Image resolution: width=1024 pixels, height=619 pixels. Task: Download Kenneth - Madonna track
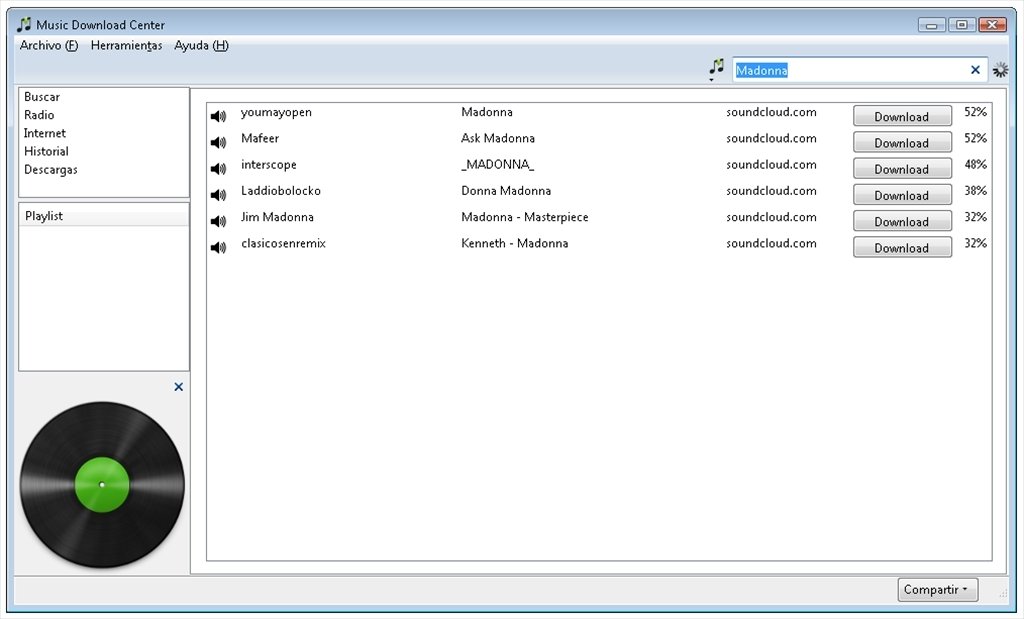[902, 247]
